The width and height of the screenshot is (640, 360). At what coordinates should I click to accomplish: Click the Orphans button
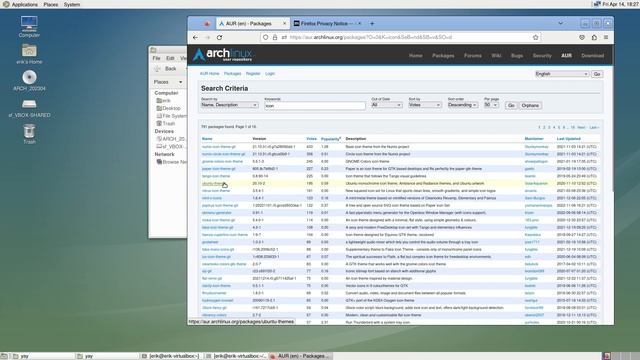click(x=530, y=105)
